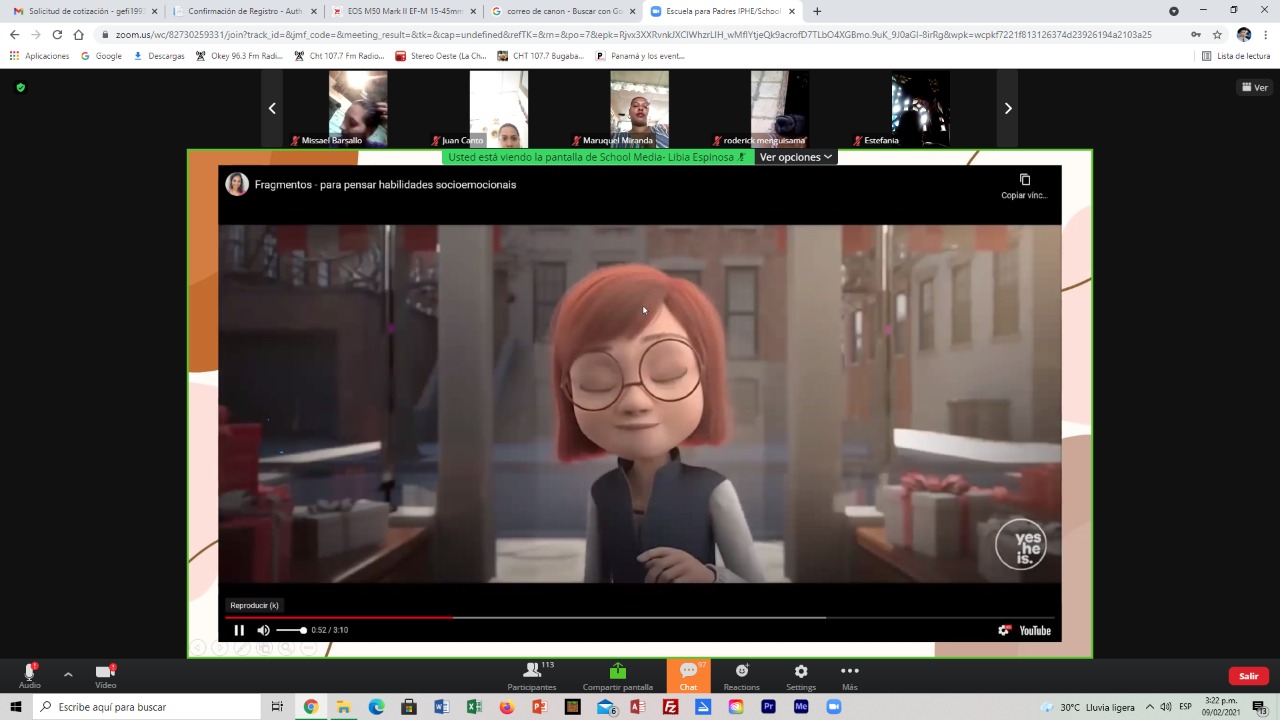
Task: Launch FileZilla from the taskbar
Action: 670,707
